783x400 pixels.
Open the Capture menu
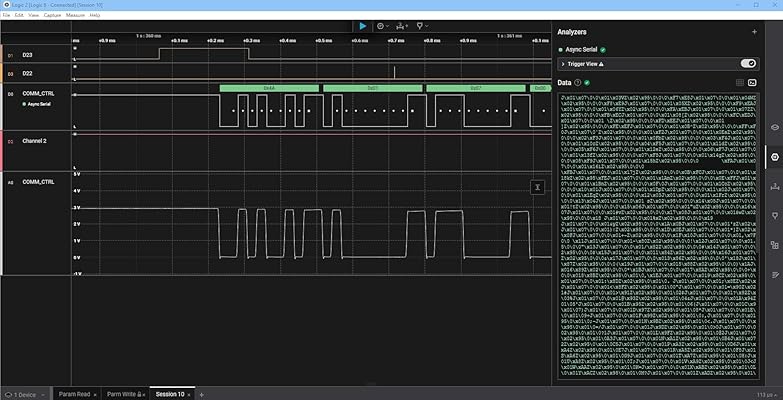tap(52, 16)
